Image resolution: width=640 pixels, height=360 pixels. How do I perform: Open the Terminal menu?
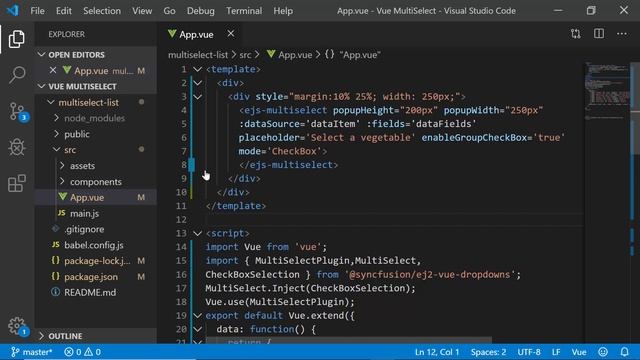point(244,11)
